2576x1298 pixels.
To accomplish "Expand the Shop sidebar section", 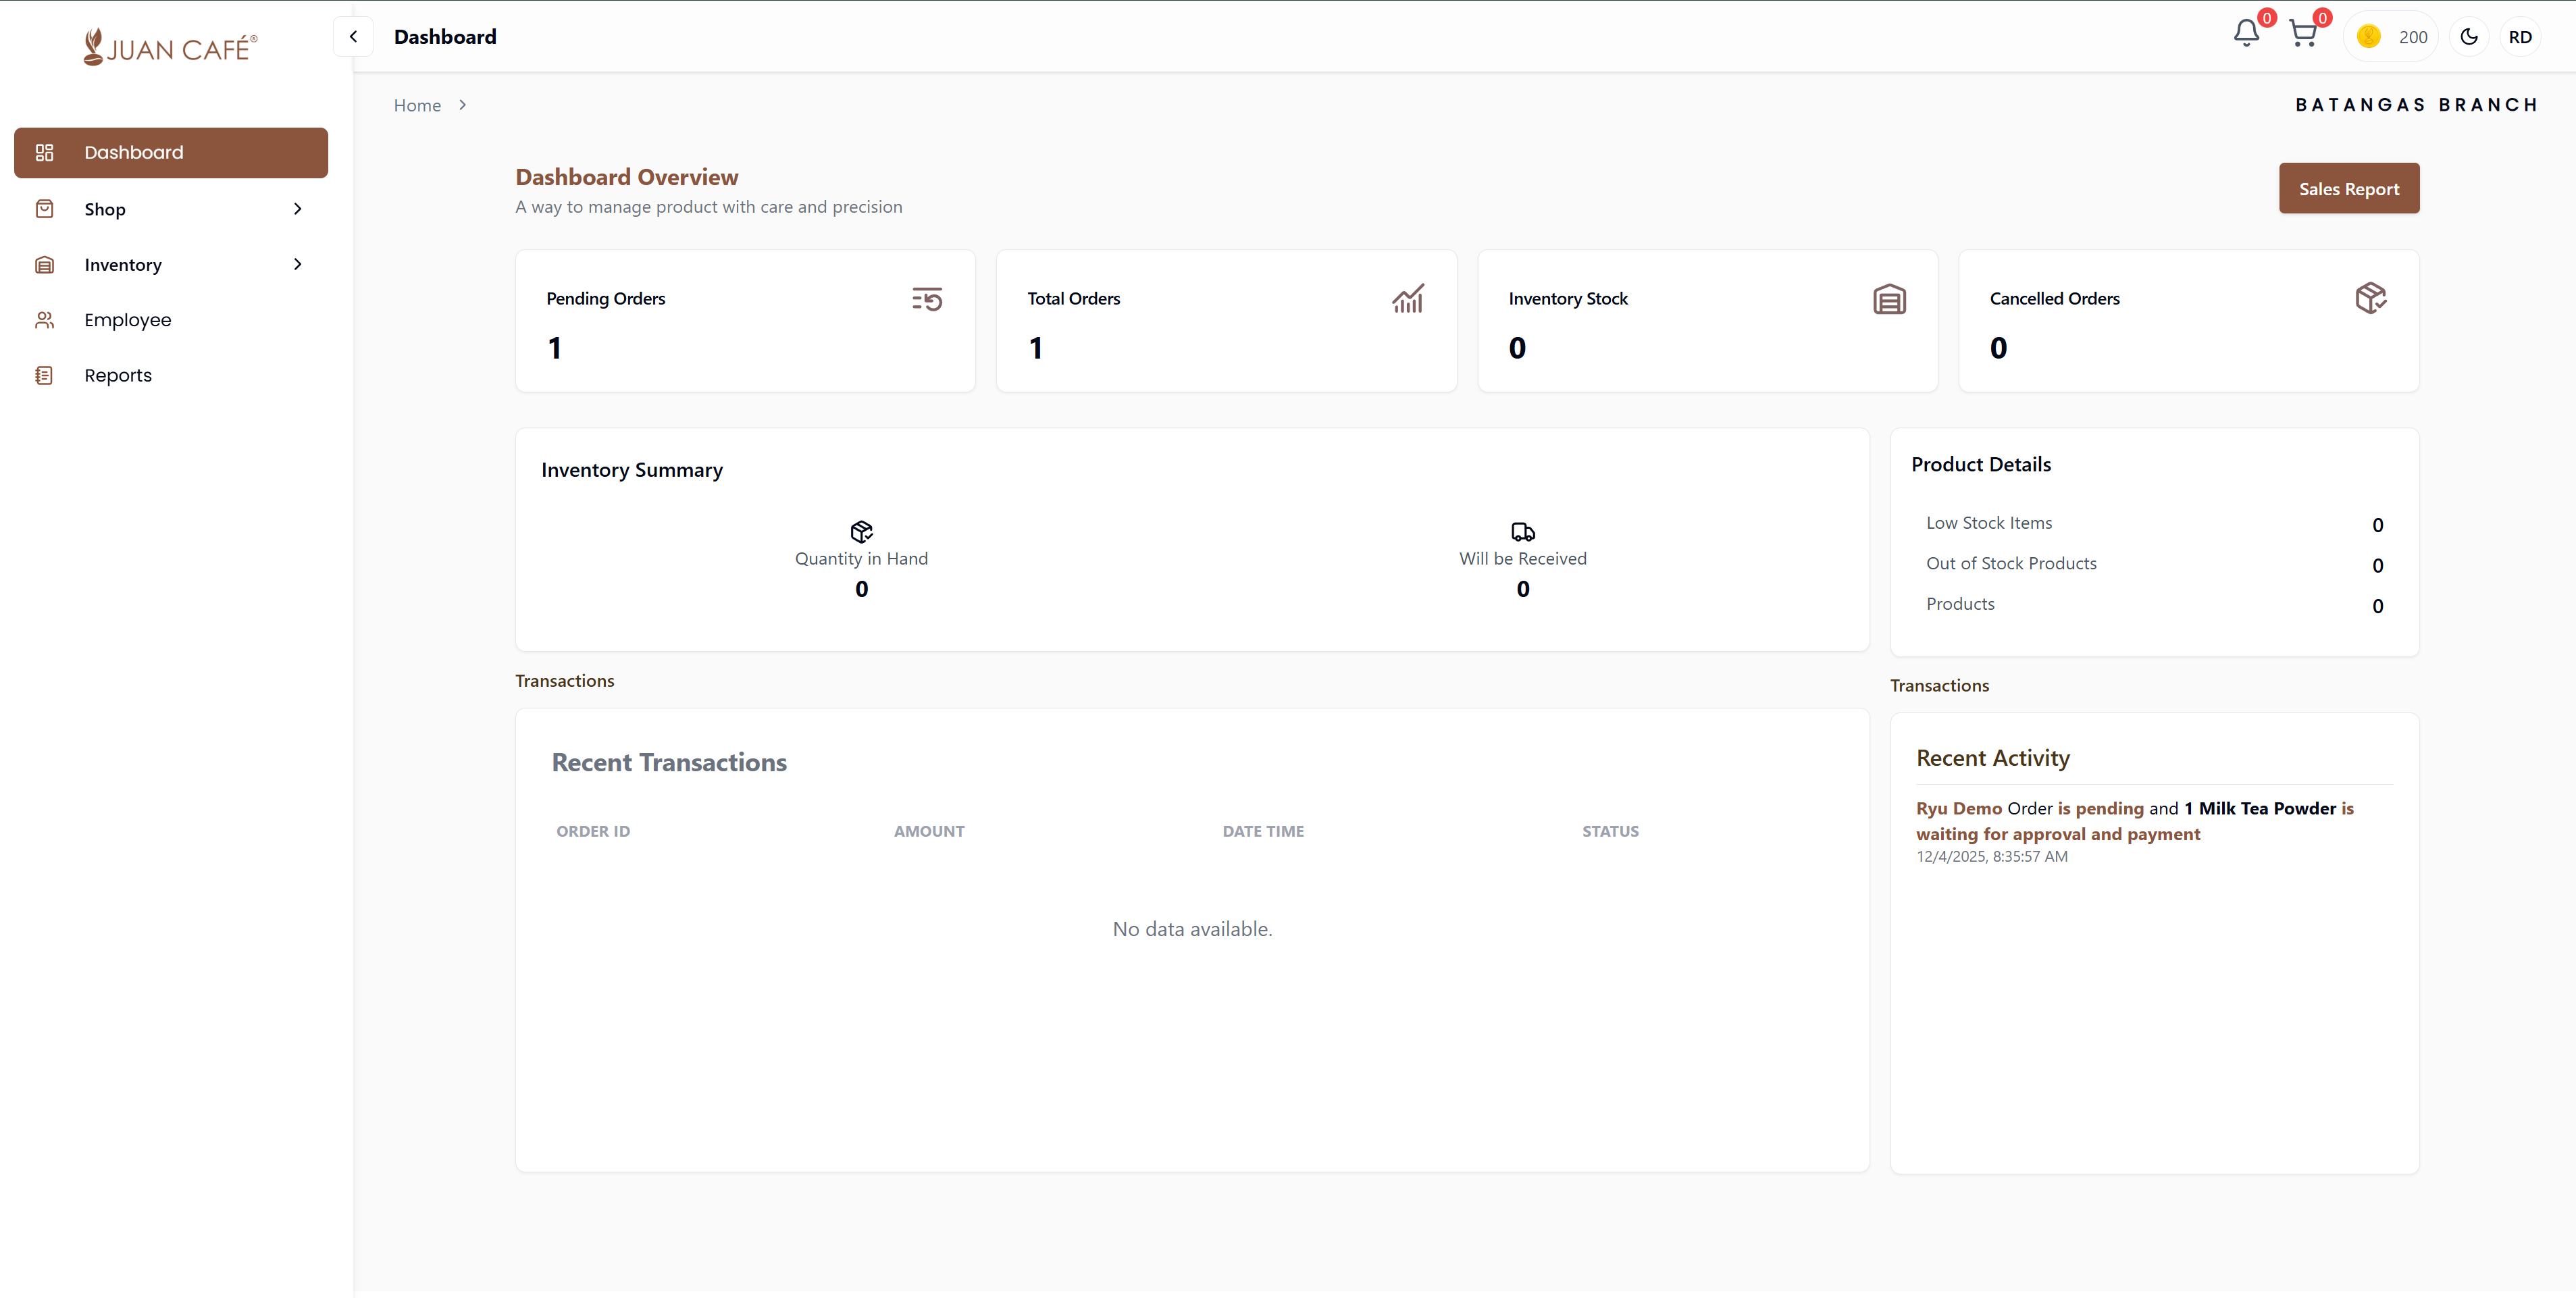I will point(297,208).
